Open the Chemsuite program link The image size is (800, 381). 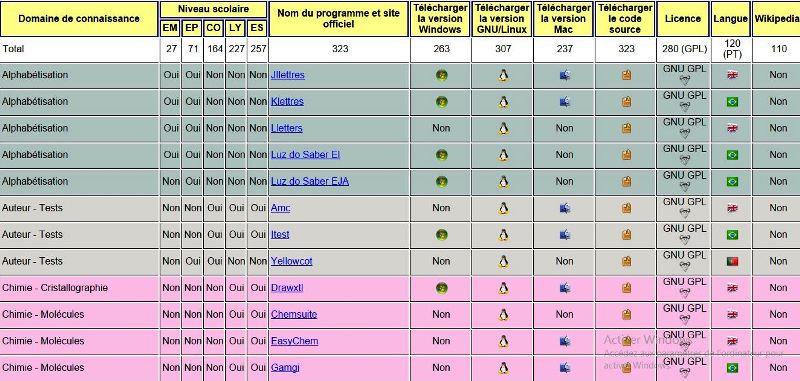[294, 314]
